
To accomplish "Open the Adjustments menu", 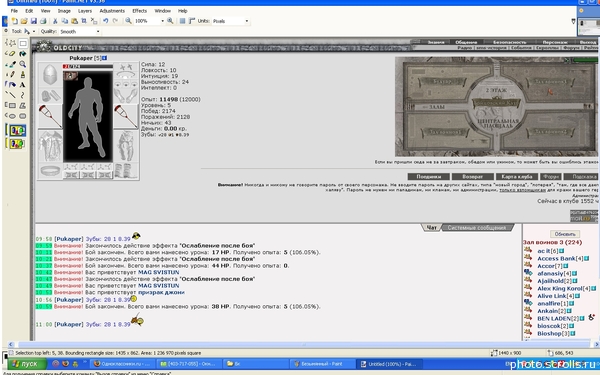I will (x=112, y=11).
